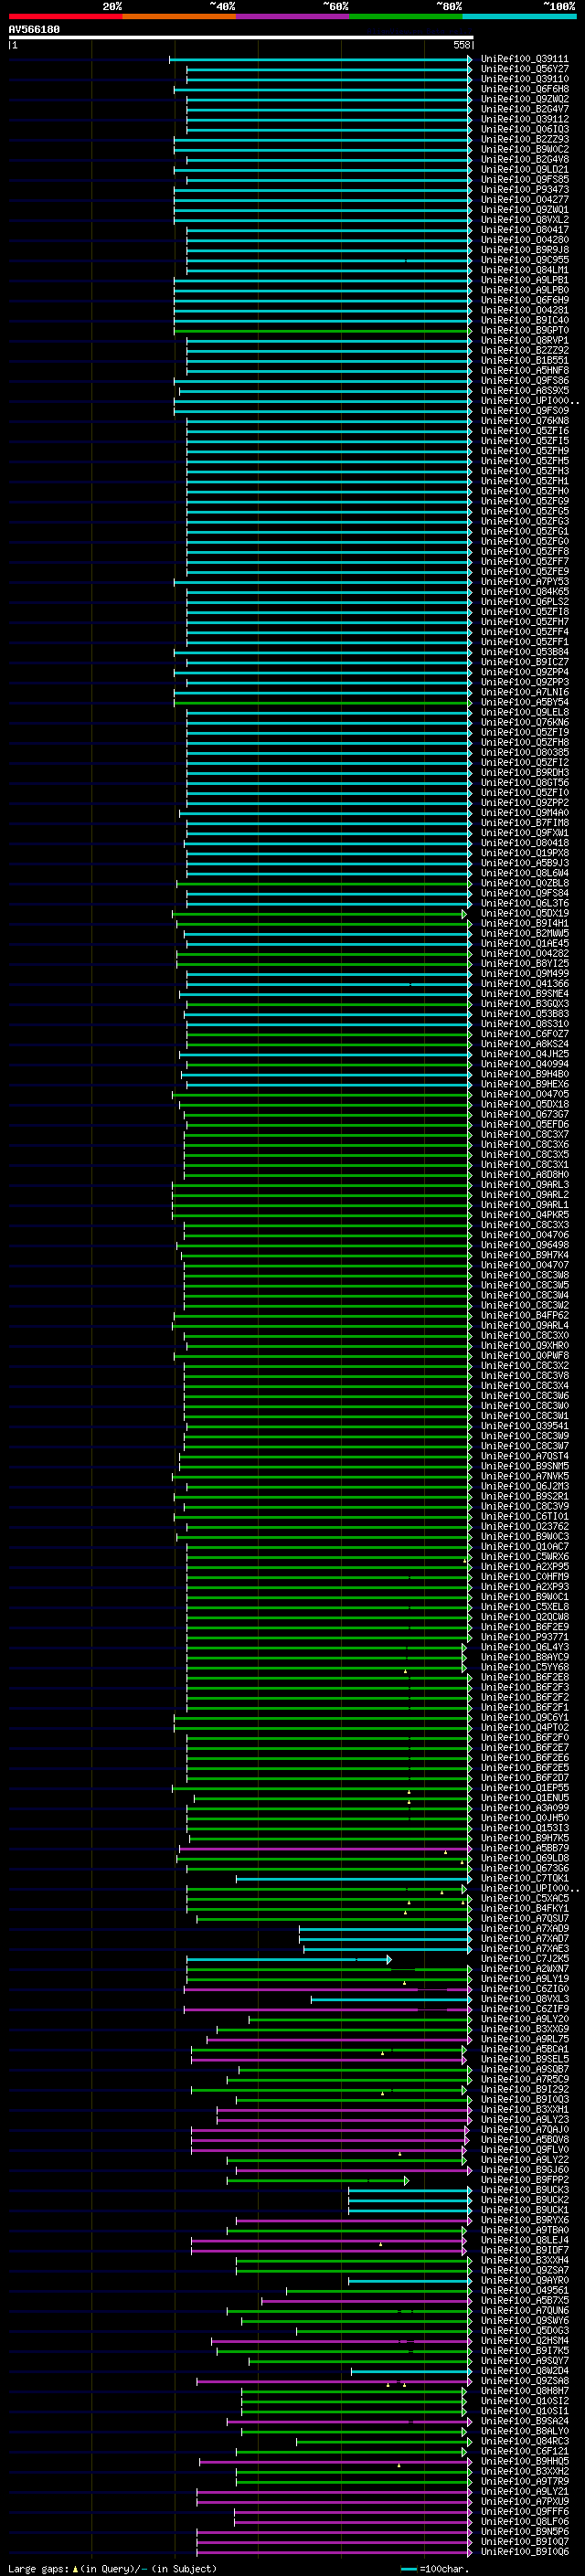Open hit UniRef100_A9RL75
Viewport: 585px width, 2576px height.
pyautogui.click(x=524, y=2039)
